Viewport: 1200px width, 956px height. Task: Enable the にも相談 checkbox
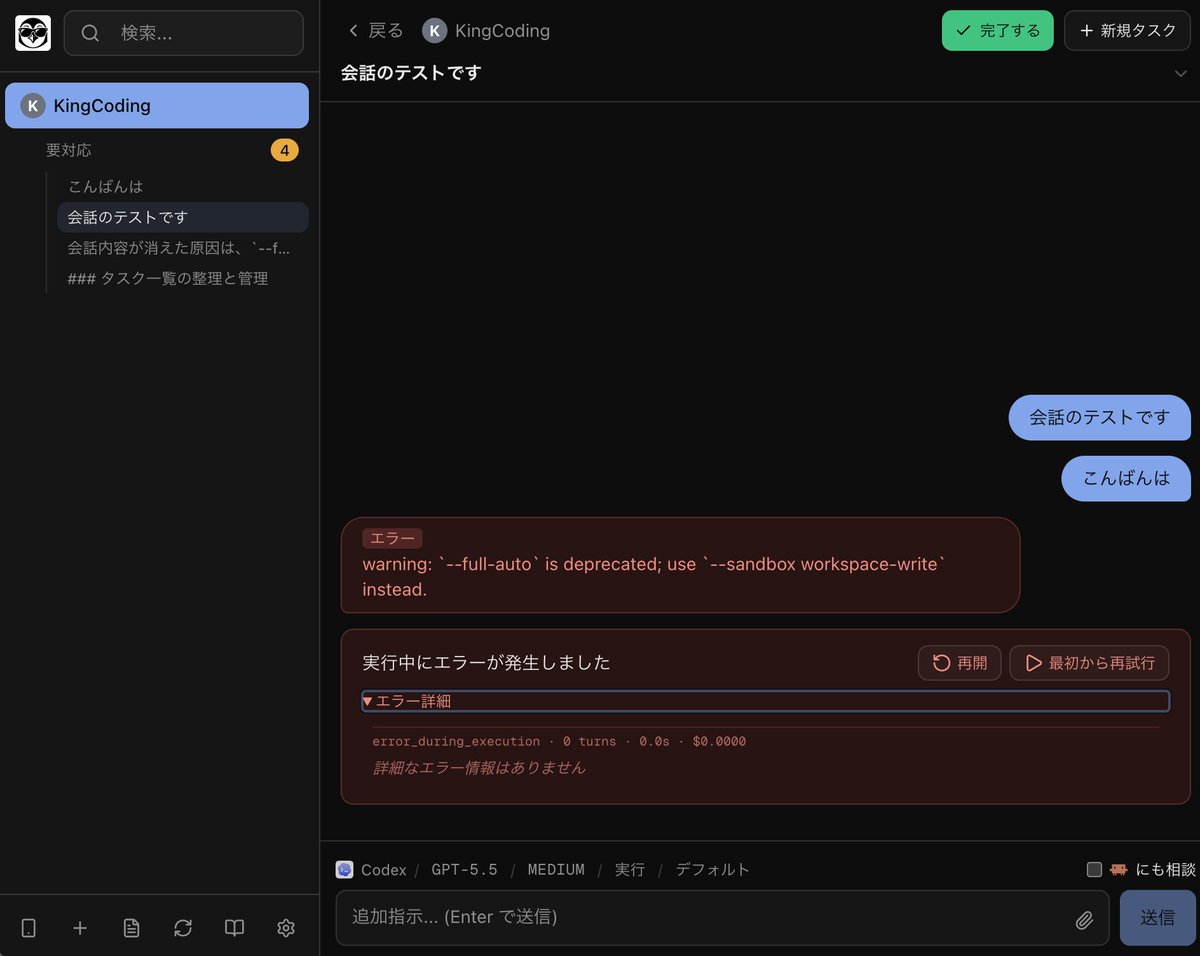1094,869
